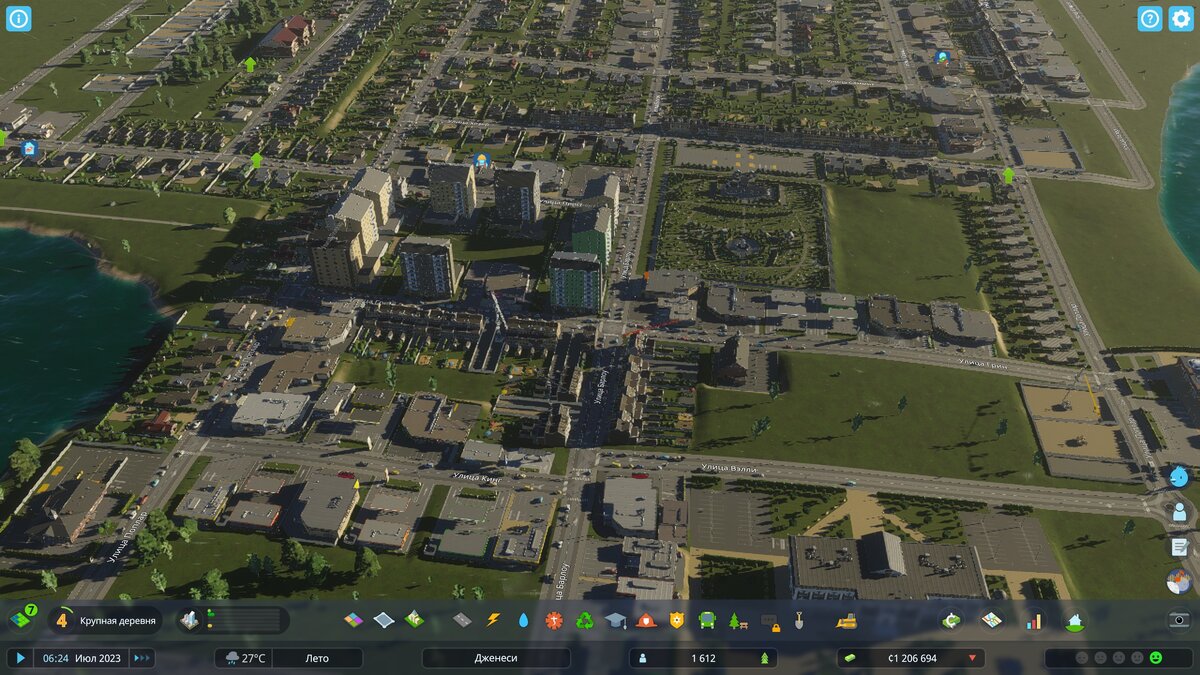This screenshot has width=1200, height=675.
Task: Click the 06:24 Июл 2023 date display
Action: [x=80, y=658]
